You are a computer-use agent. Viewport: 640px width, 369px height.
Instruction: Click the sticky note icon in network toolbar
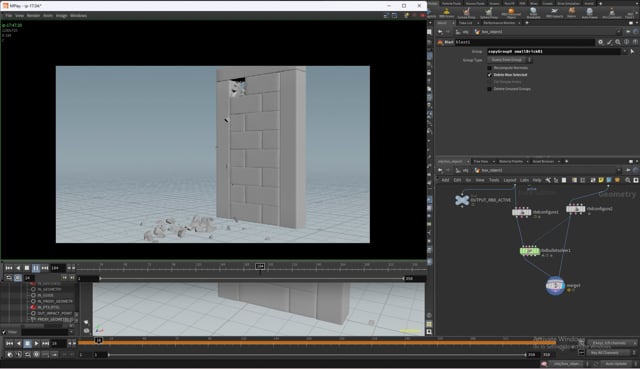pyautogui.click(x=601, y=180)
